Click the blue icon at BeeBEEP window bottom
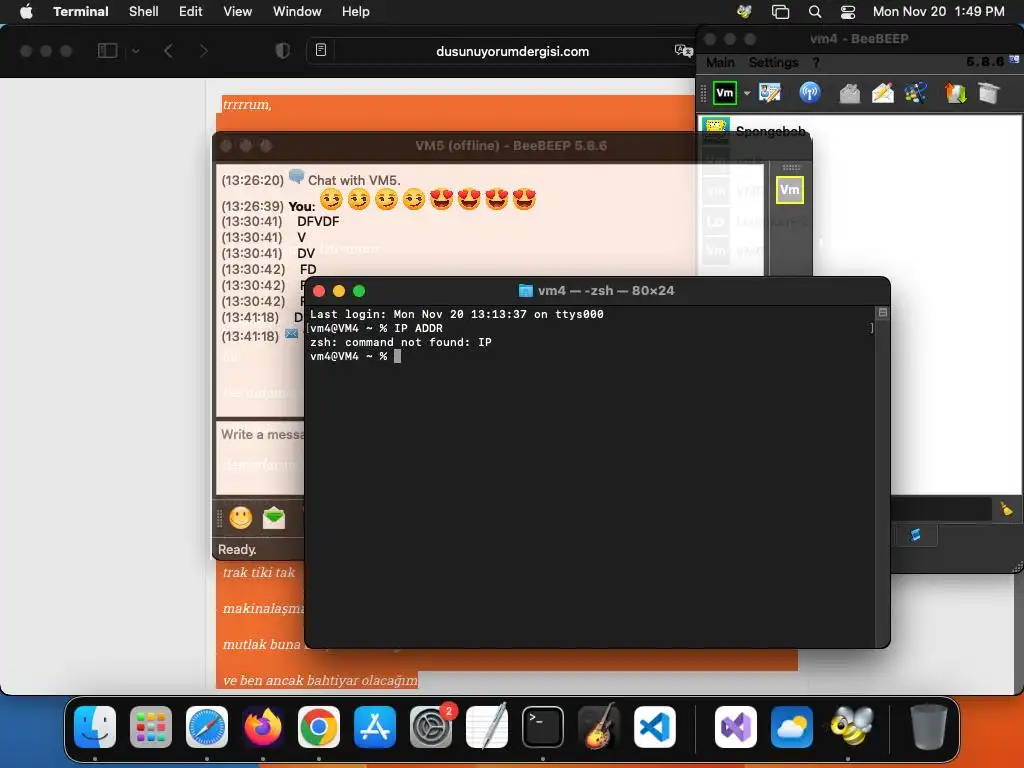The image size is (1024, 768). (x=916, y=535)
